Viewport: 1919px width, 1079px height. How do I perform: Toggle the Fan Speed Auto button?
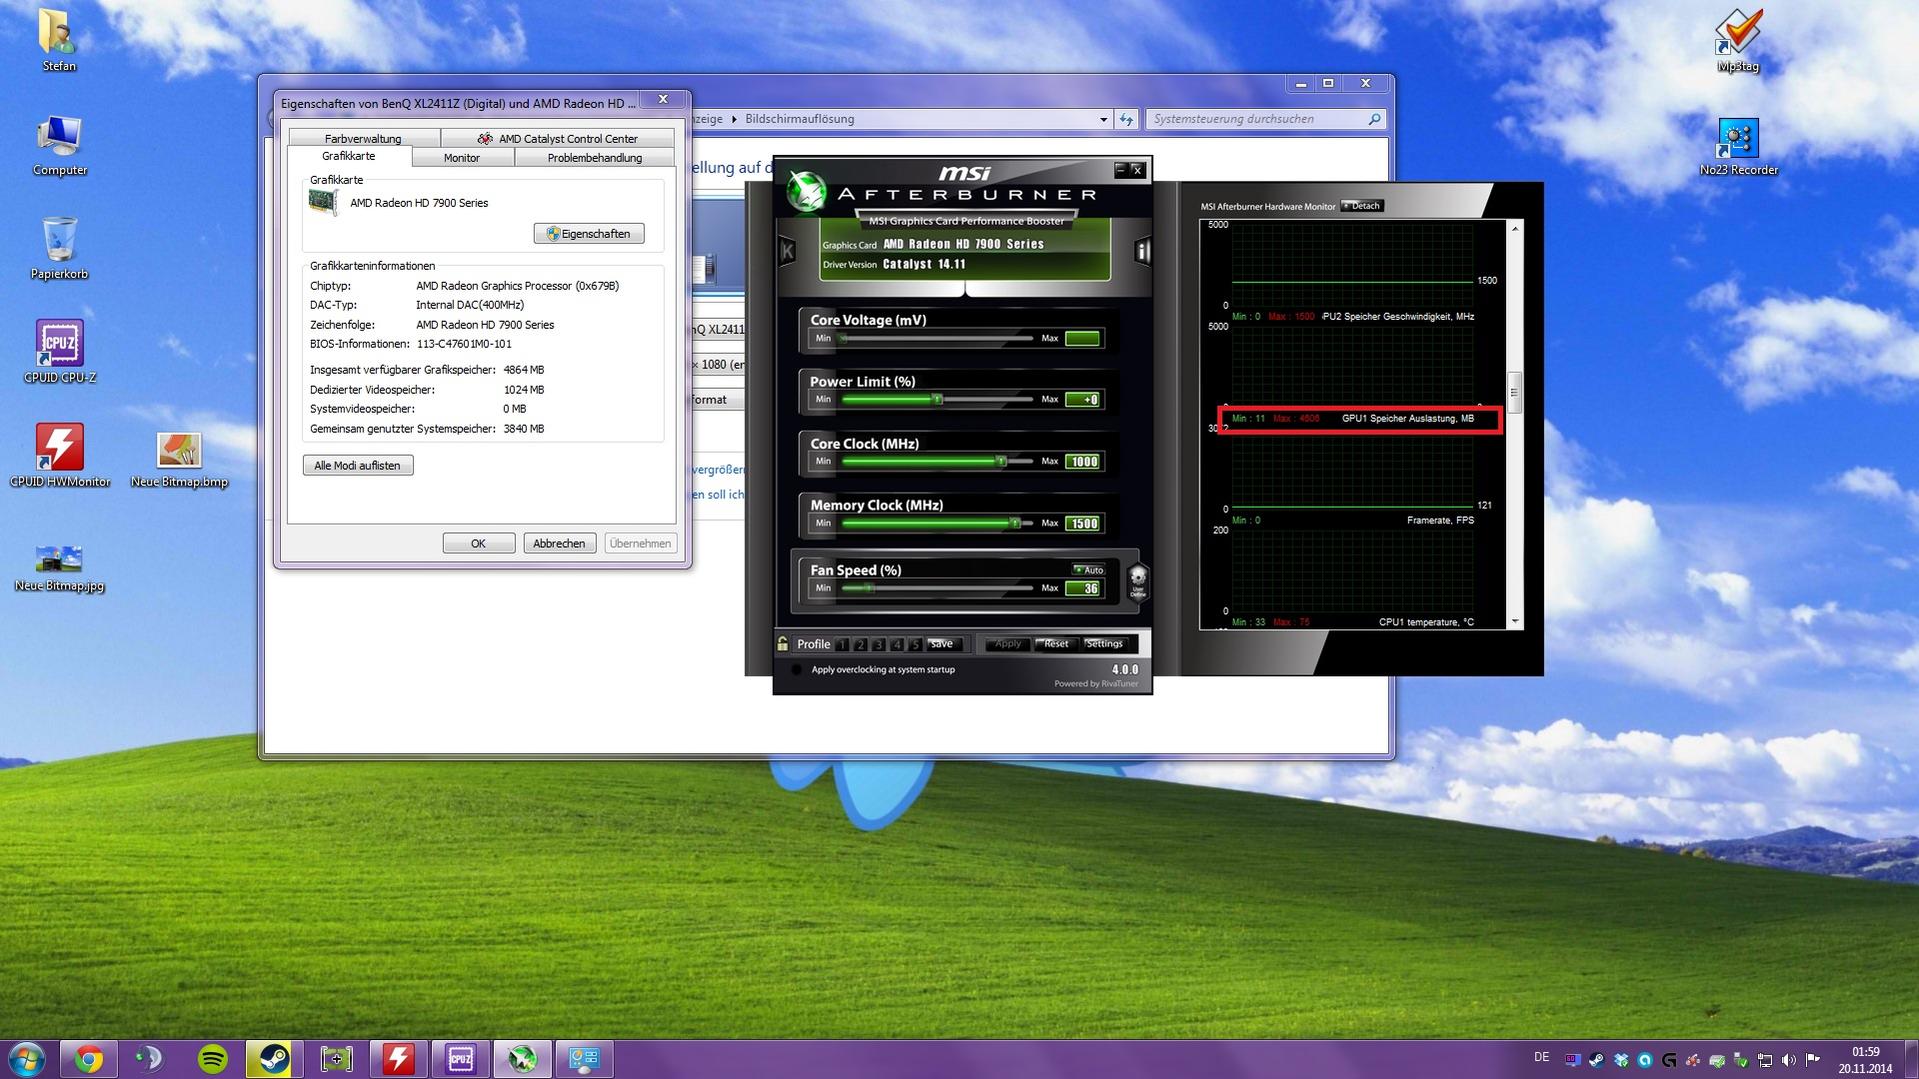click(1088, 570)
